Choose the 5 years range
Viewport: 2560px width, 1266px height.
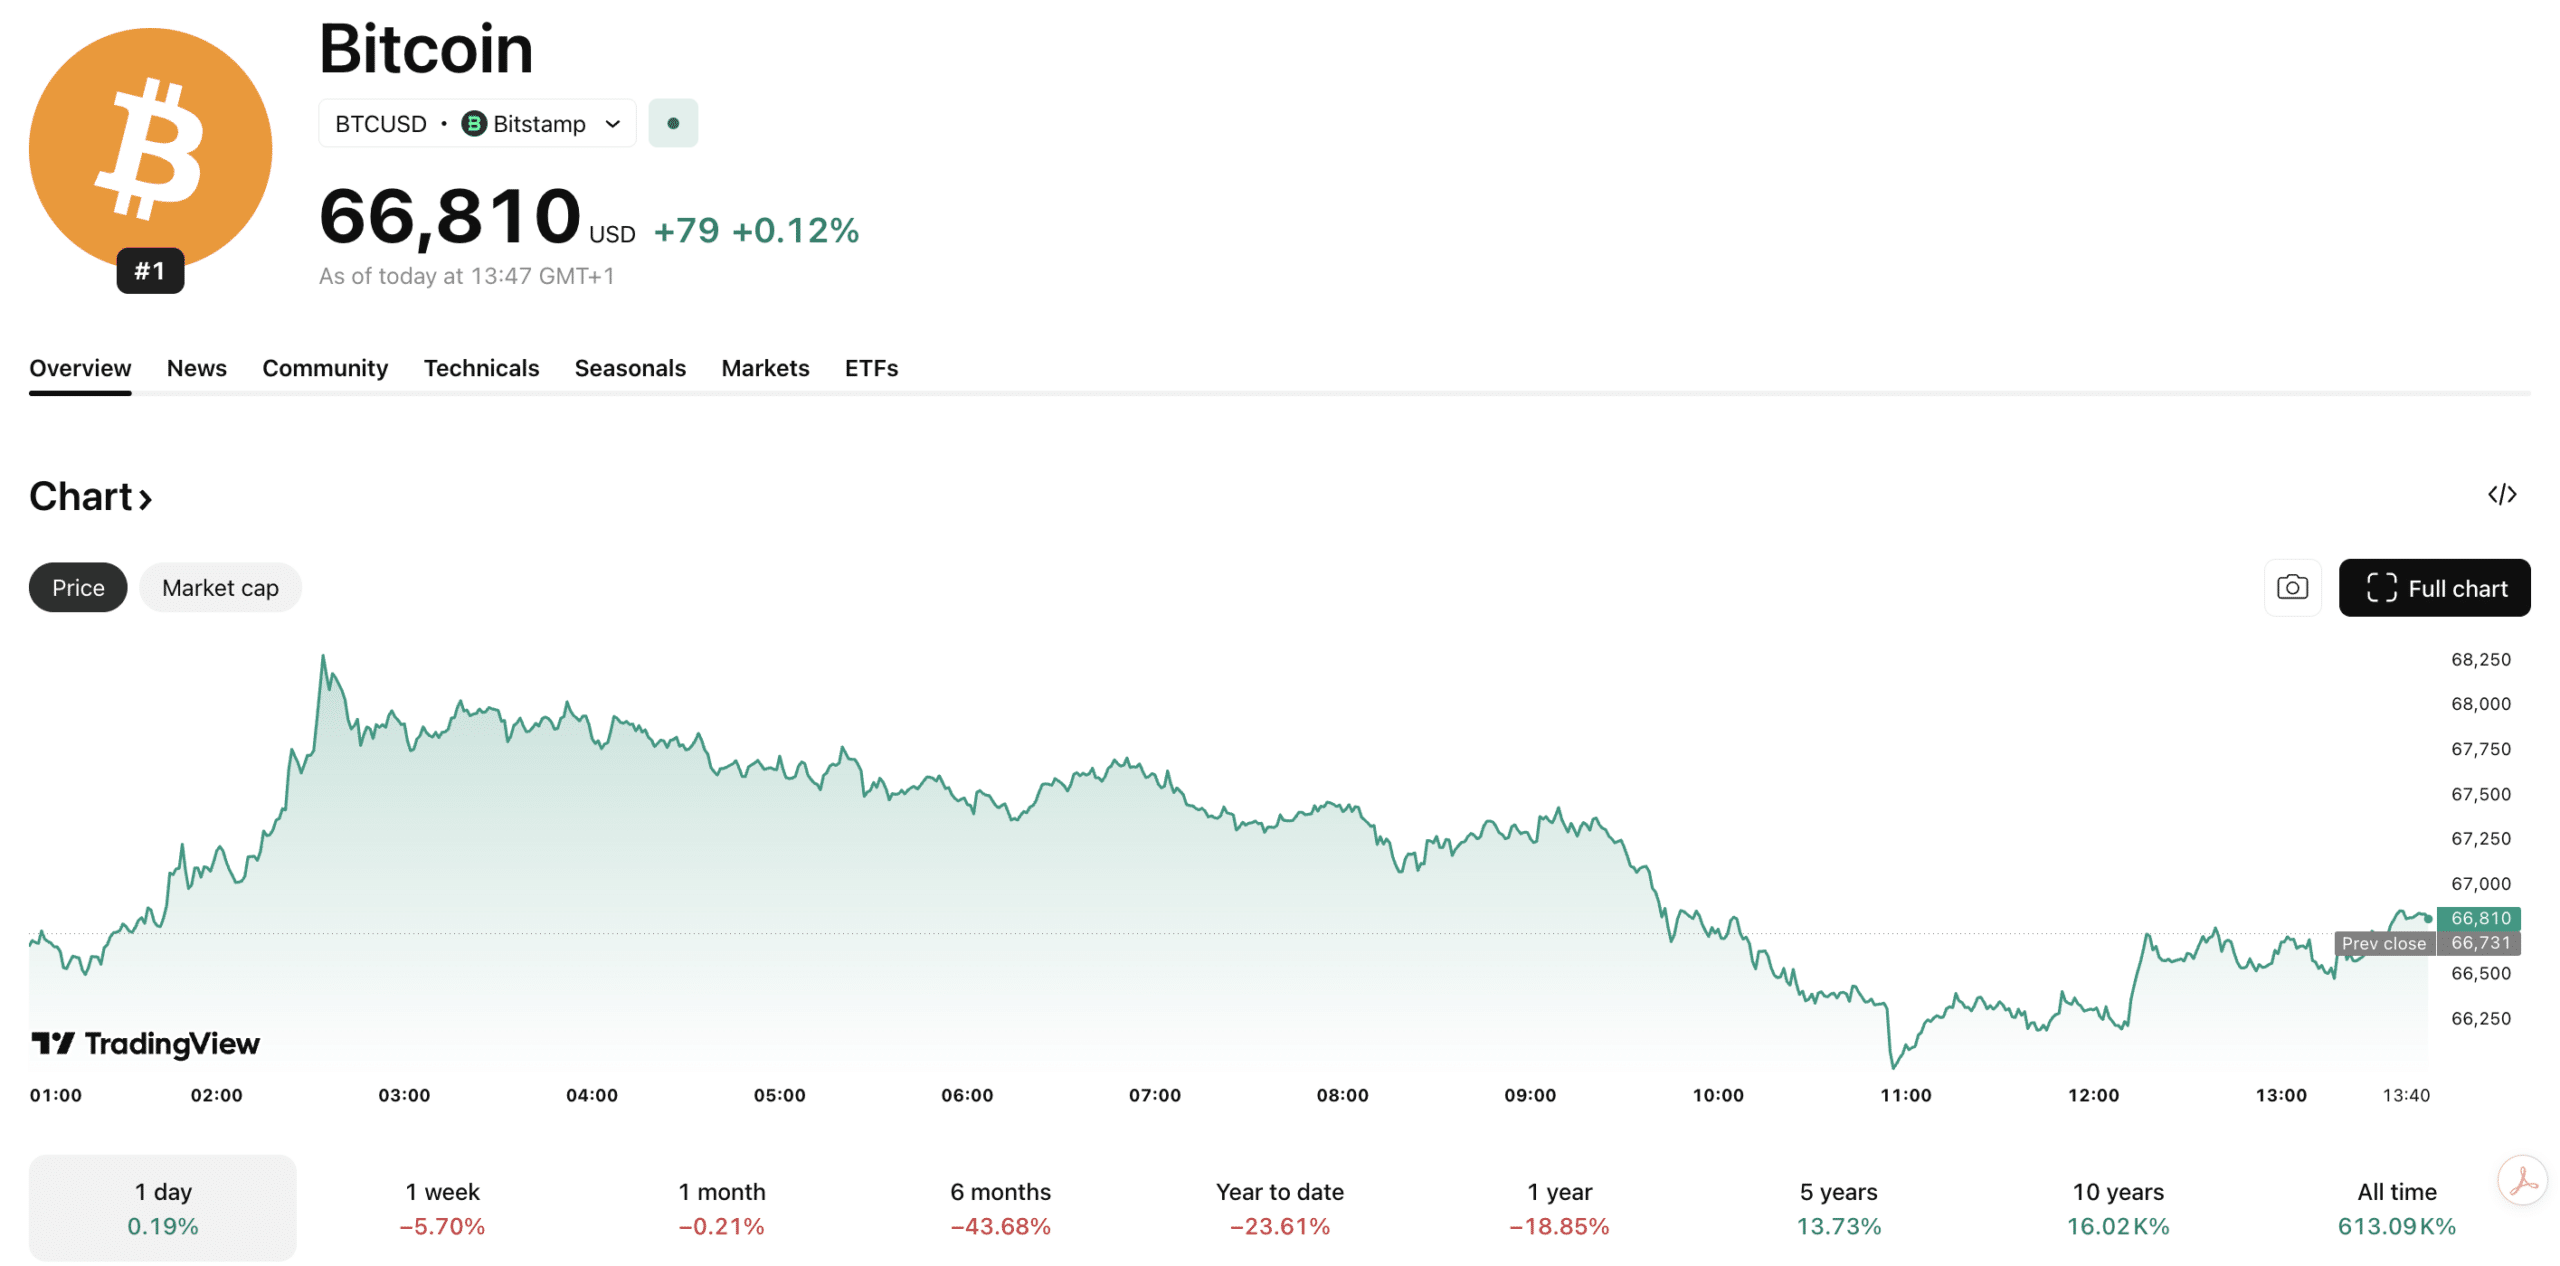1838,1207
